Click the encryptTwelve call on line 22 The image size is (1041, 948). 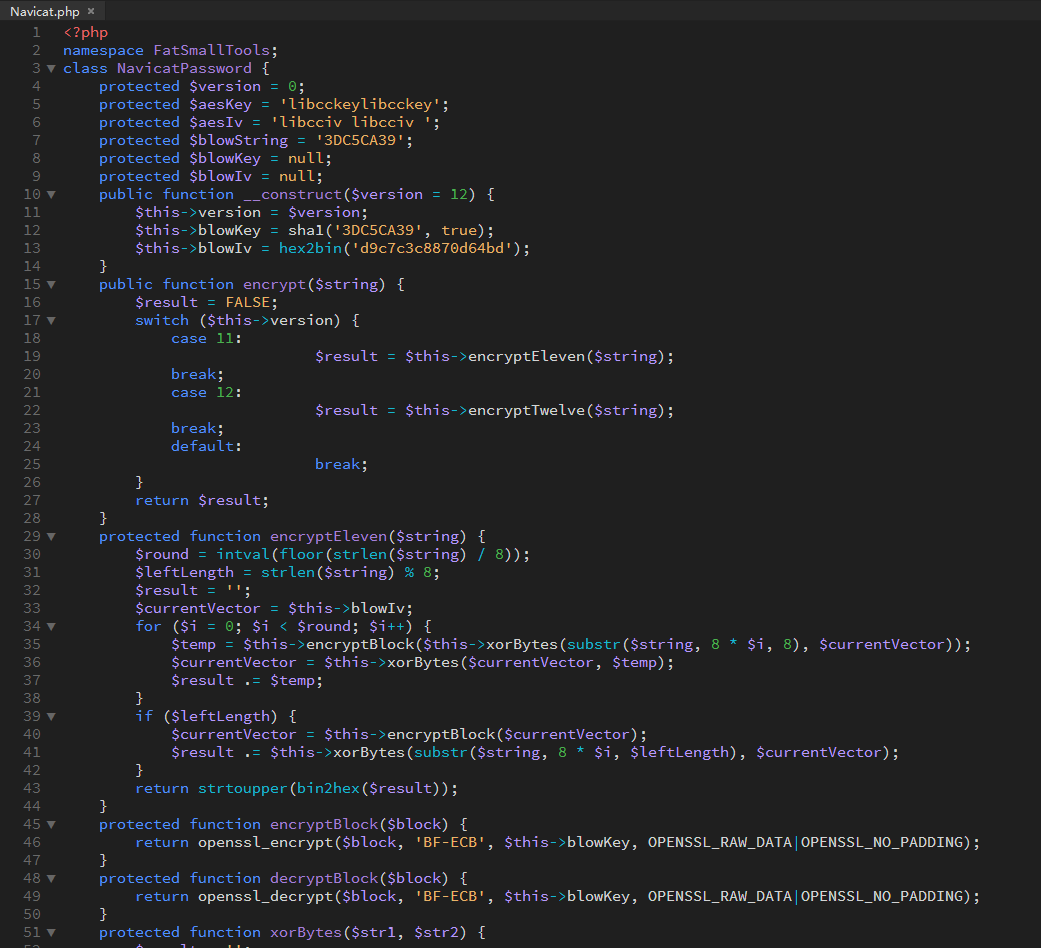pos(527,410)
